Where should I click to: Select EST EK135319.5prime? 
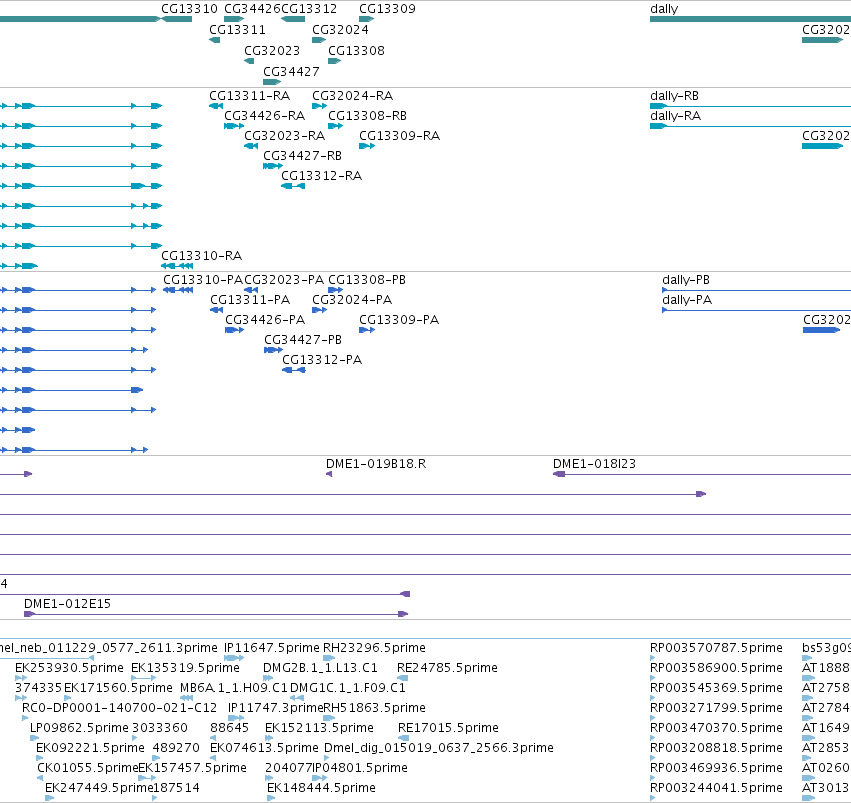pos(185,668)
